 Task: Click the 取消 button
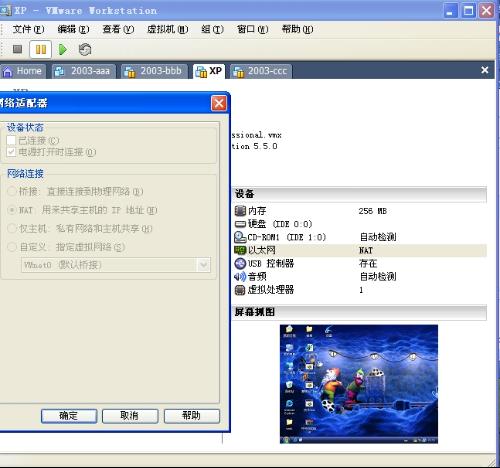click(x=130, y=416)
